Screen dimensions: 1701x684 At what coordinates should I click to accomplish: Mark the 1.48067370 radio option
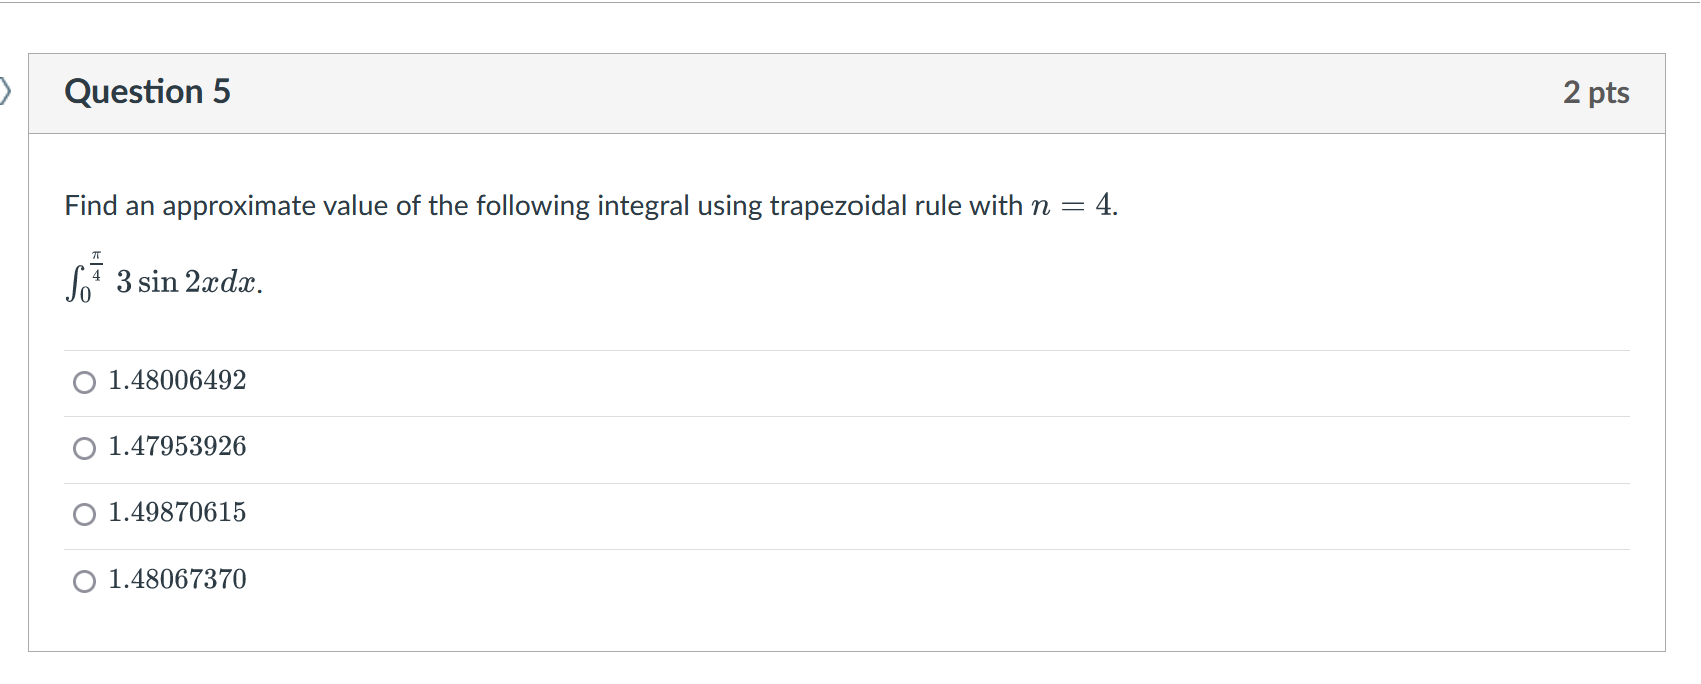[84, 581]
